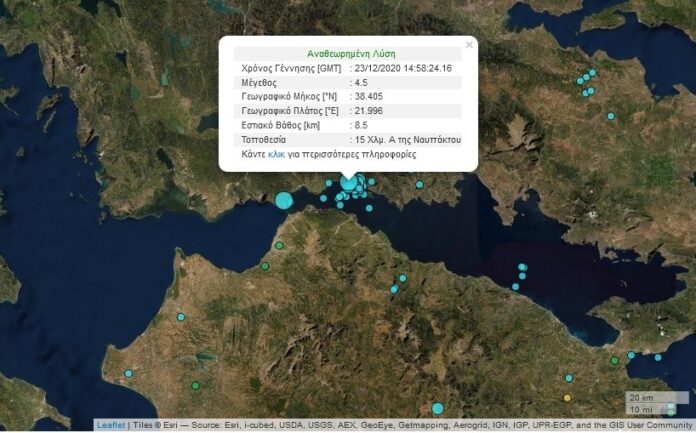Select the lone cyan marker east of the epicenter cluster
The height and width of the screenshot is (433, 696).
[420, 186]
